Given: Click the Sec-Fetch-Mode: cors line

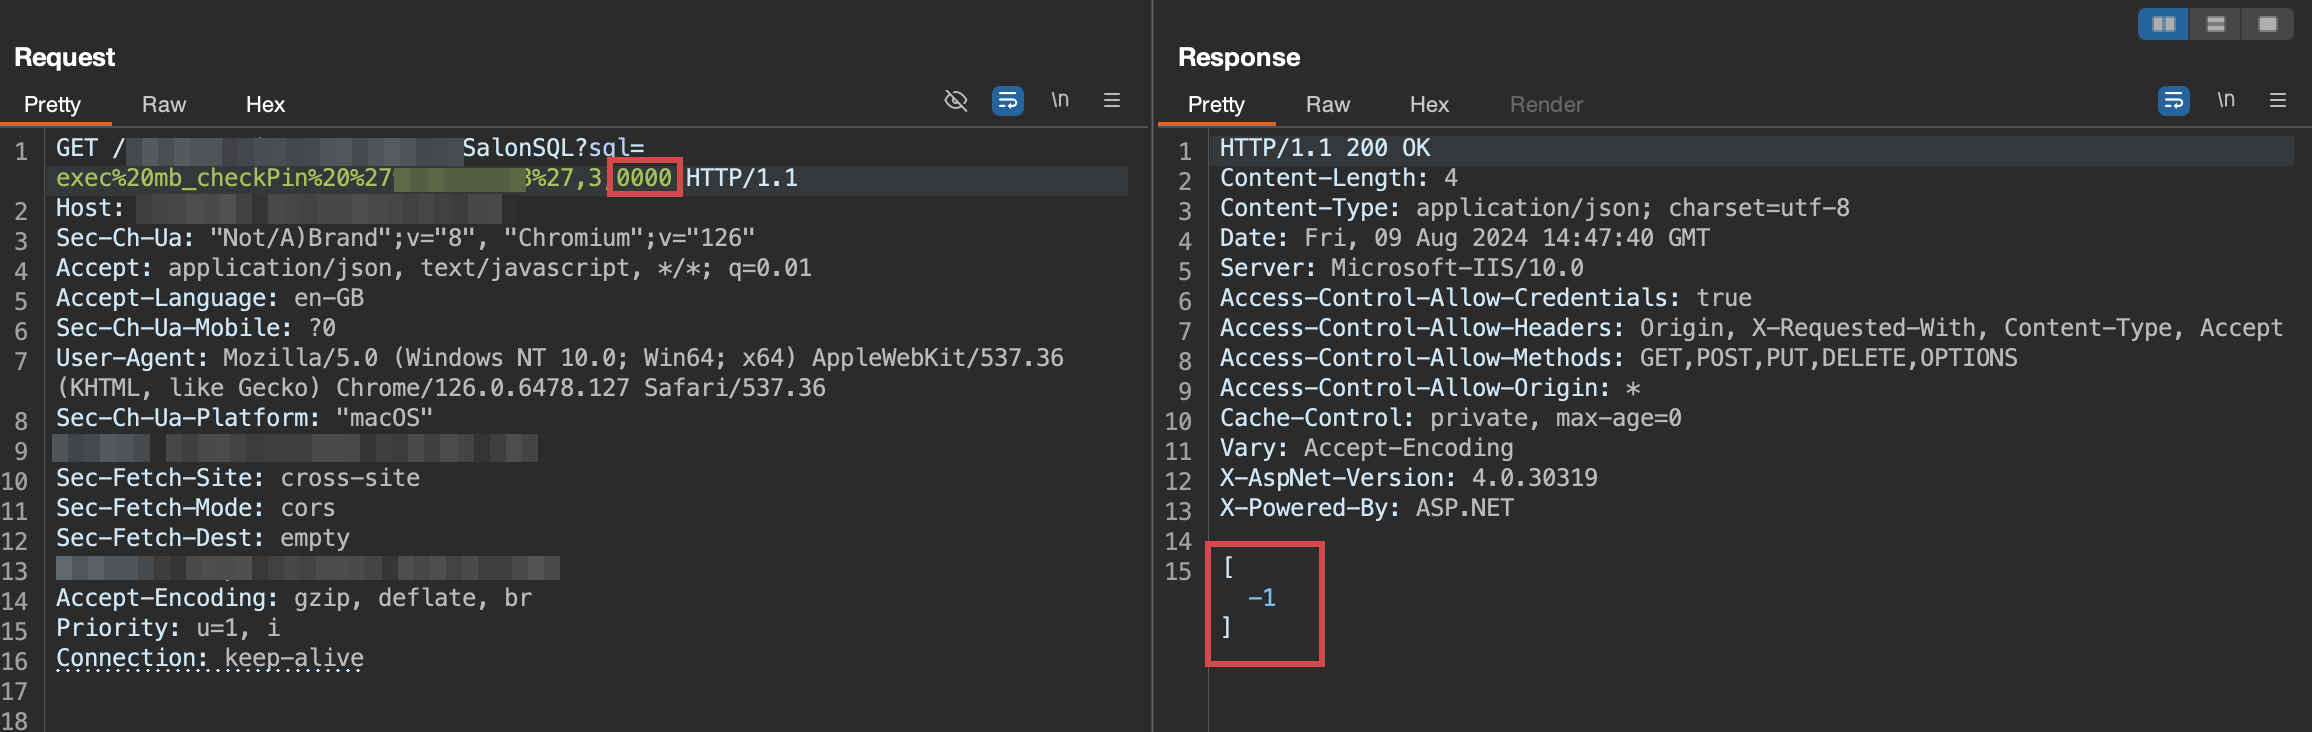Looking at the screenshot, I should pyautogui.click(x=196, y=508).
